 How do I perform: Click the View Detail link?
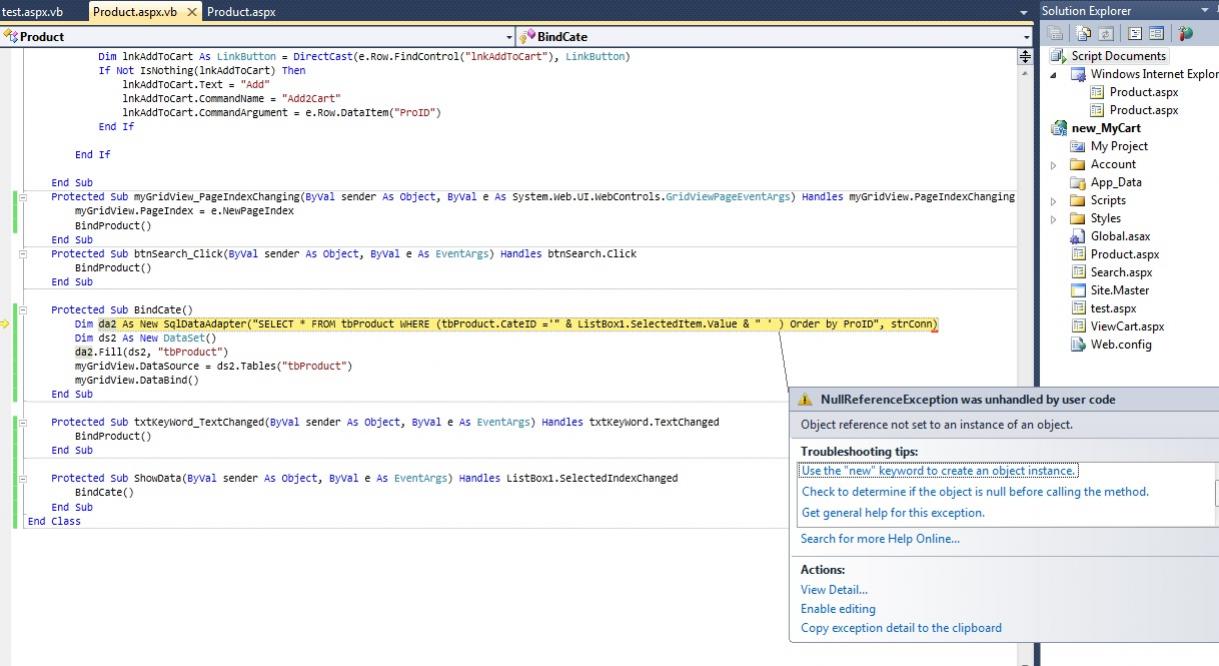tap(834, 590)
